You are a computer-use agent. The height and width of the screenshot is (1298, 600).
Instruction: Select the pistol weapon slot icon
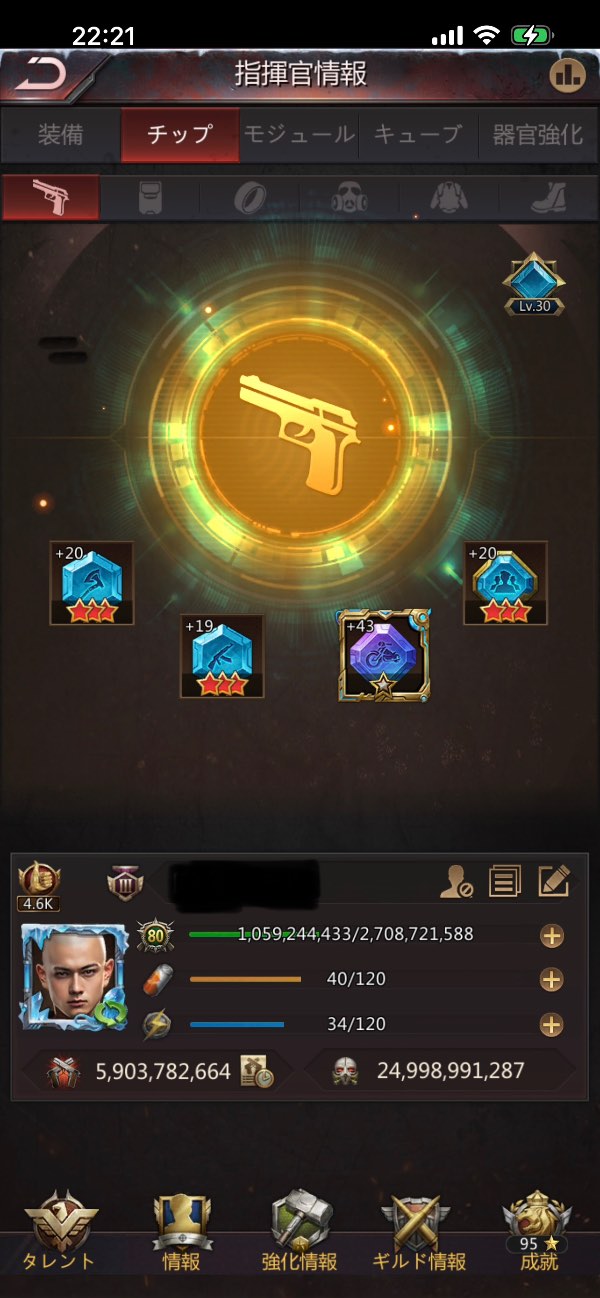tap(51, 197)
